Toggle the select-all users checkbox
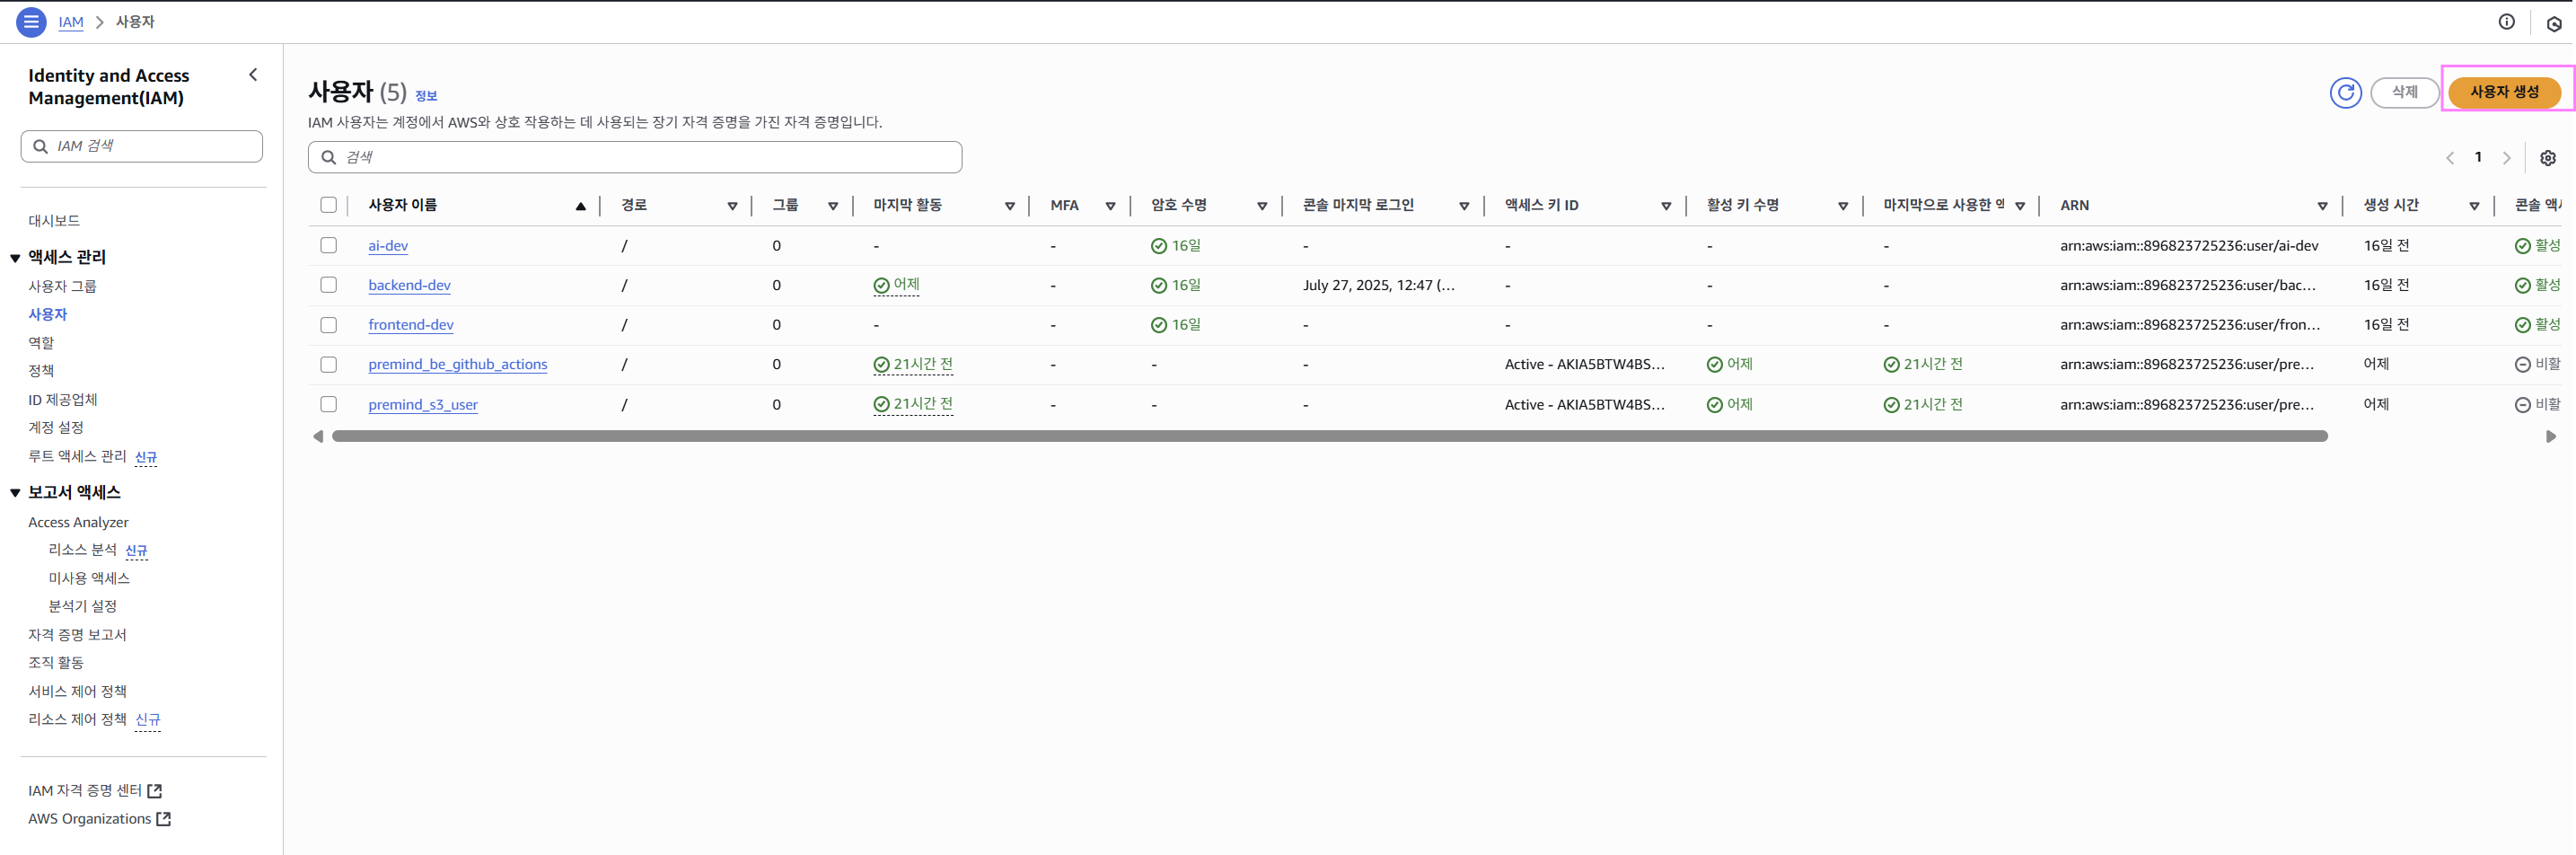 coord(328,205)
